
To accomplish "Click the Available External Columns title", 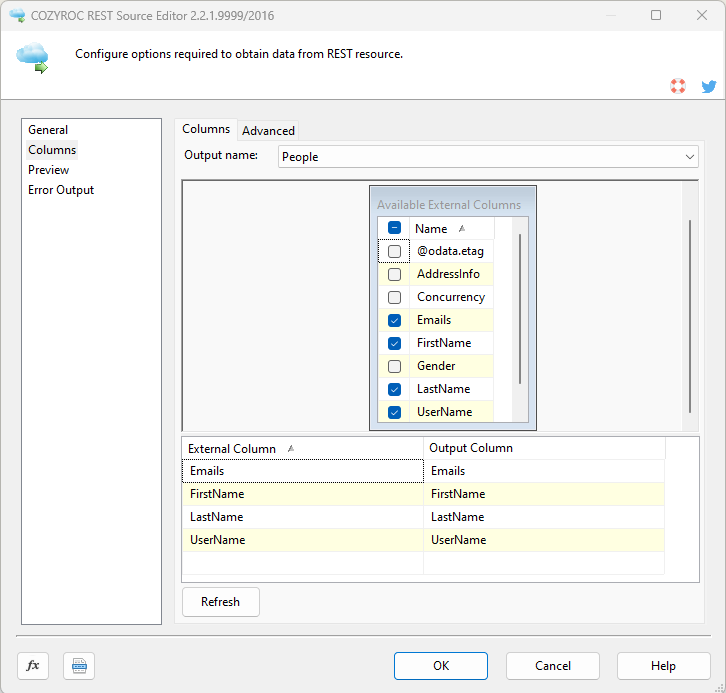I will tap(449, 205).
